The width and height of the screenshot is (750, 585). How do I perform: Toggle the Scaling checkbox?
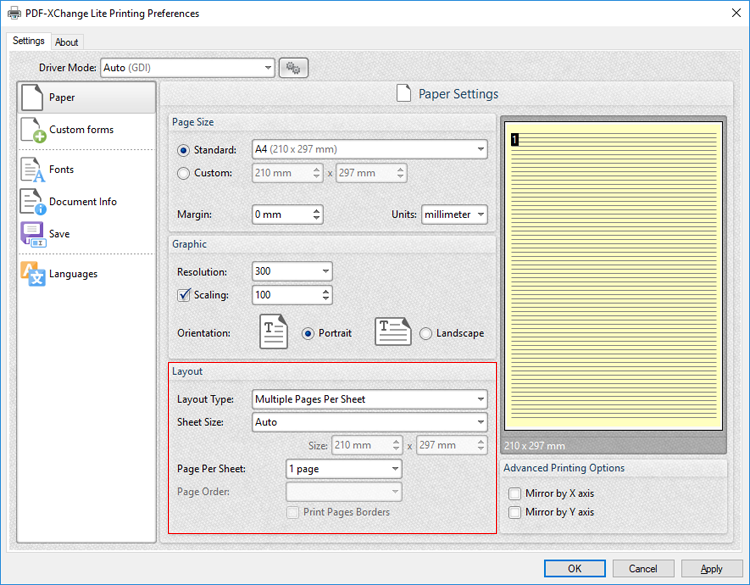click(x=184, y=295)
